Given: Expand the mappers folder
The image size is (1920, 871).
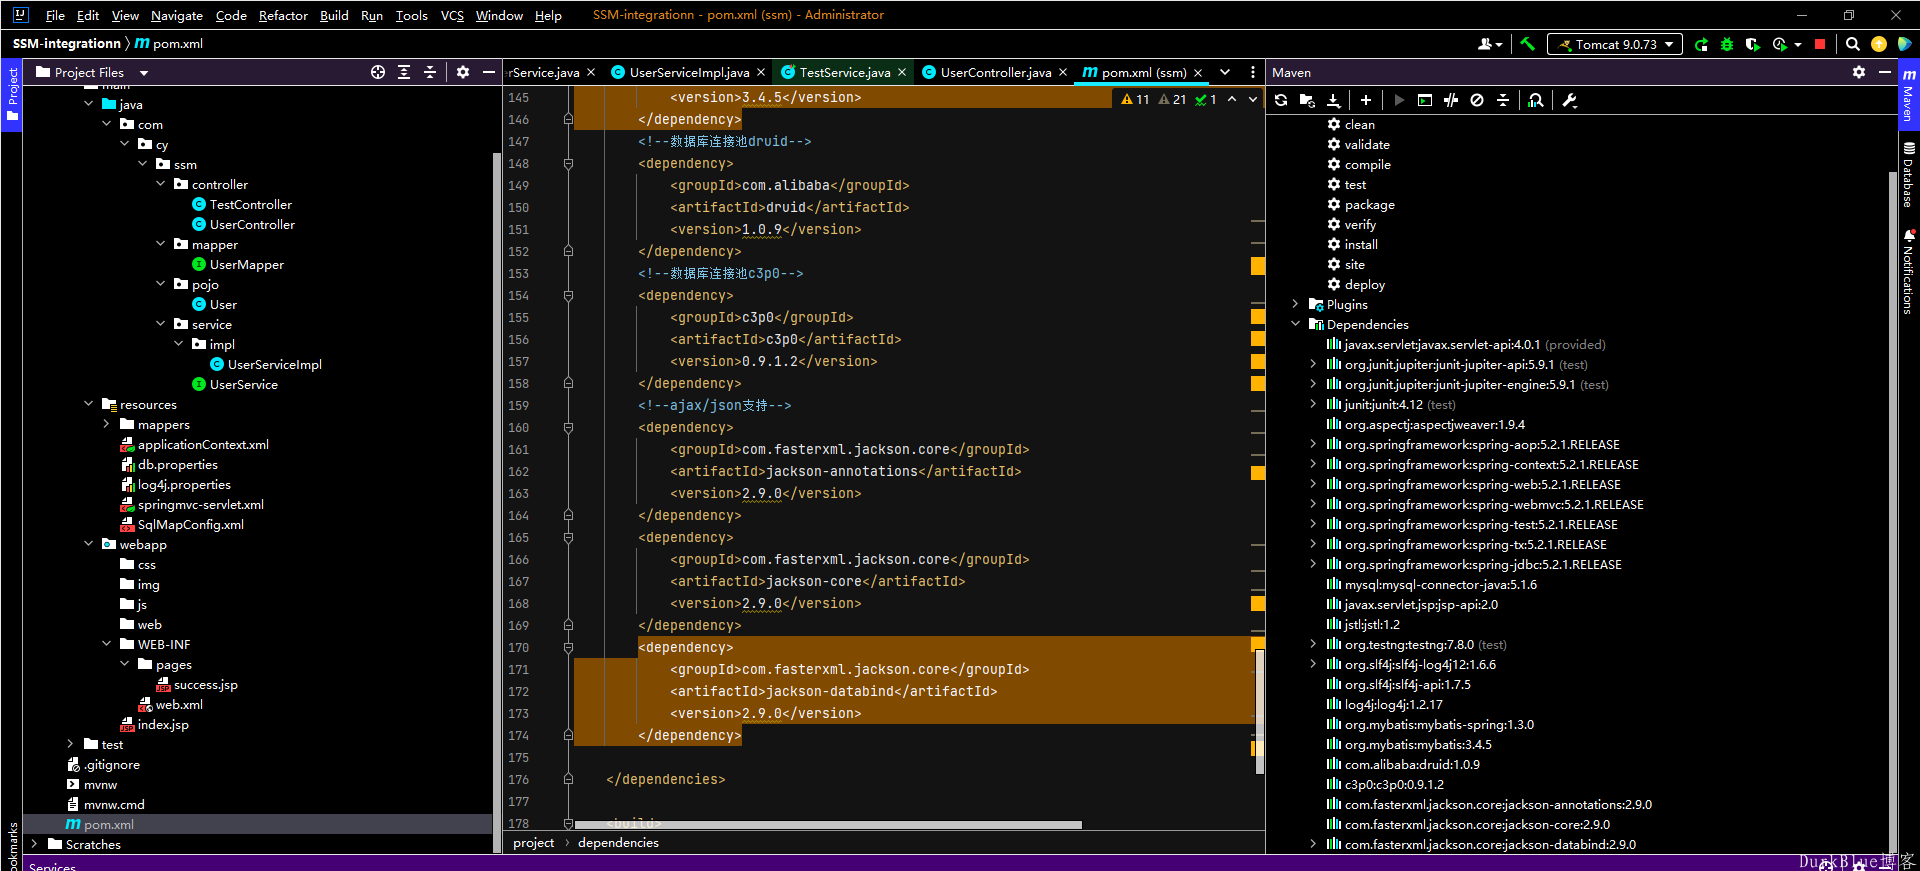Looking at the screenshot, I should [x=107, y=424].
